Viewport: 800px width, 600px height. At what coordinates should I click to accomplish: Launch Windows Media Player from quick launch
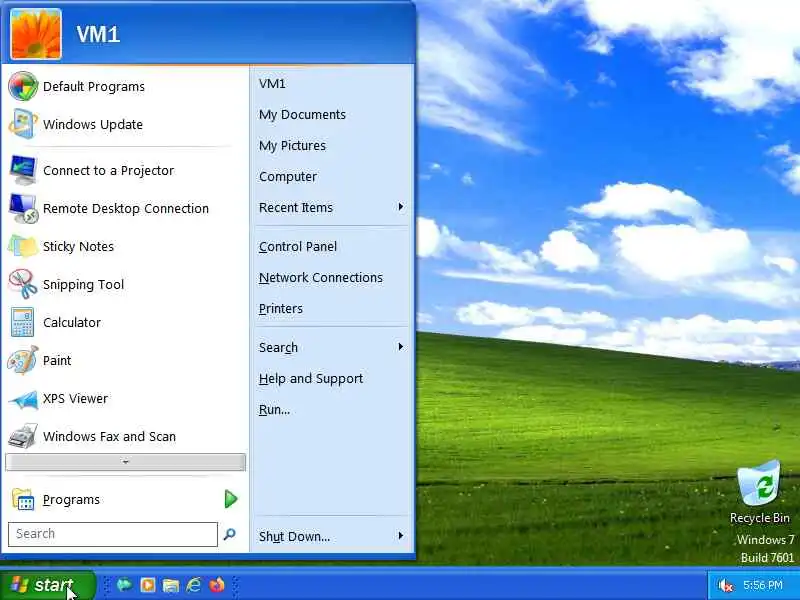click(147, 584)
